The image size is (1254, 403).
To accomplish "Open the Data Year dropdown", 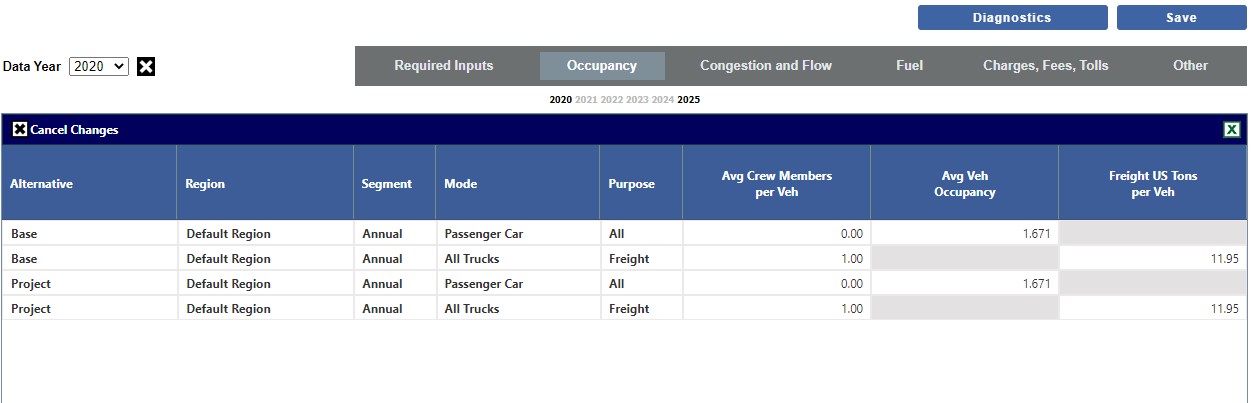I will (99, 66).
